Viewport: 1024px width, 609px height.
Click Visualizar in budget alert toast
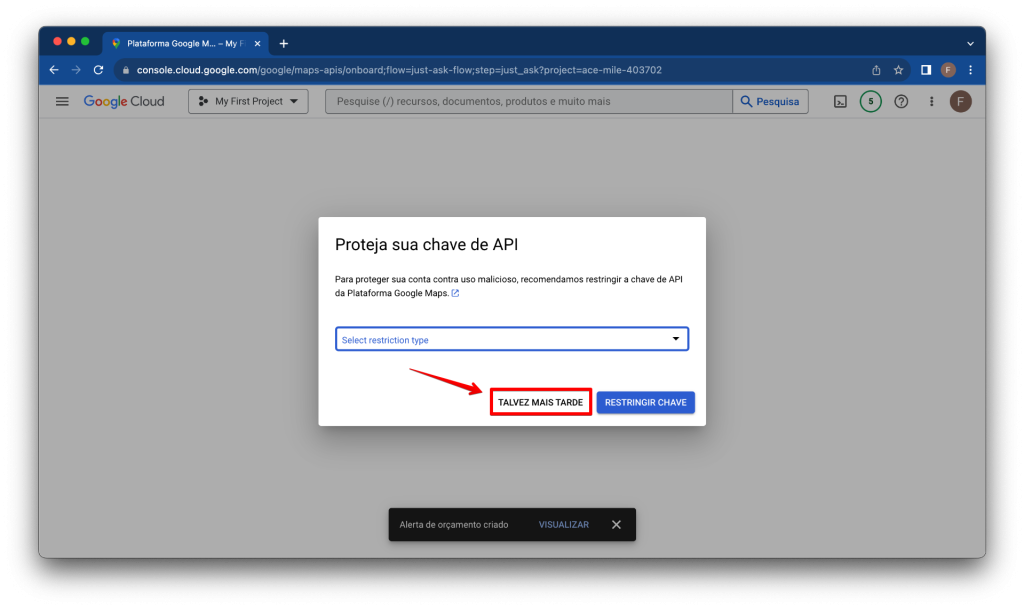[x=564, y=525]
